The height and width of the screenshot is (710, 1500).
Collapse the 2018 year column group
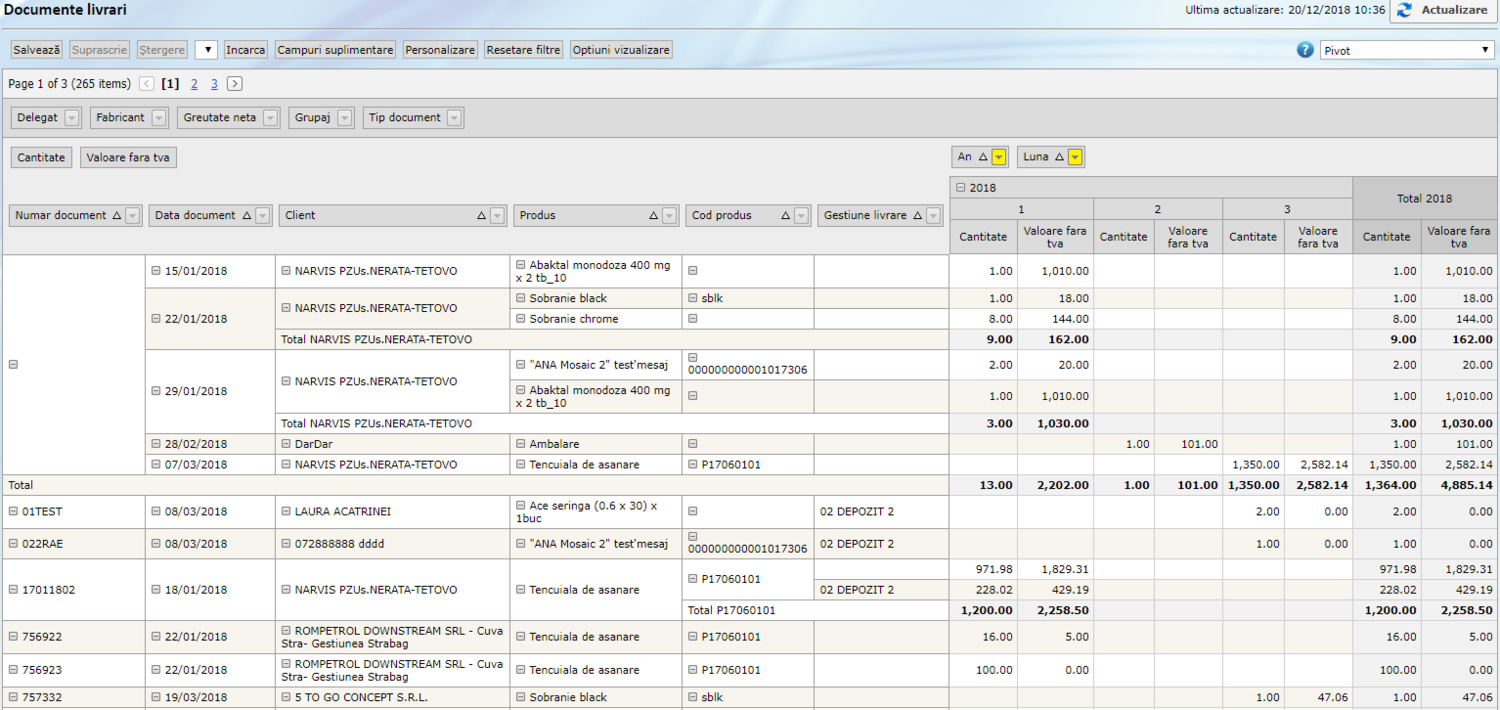coord(960,188)
